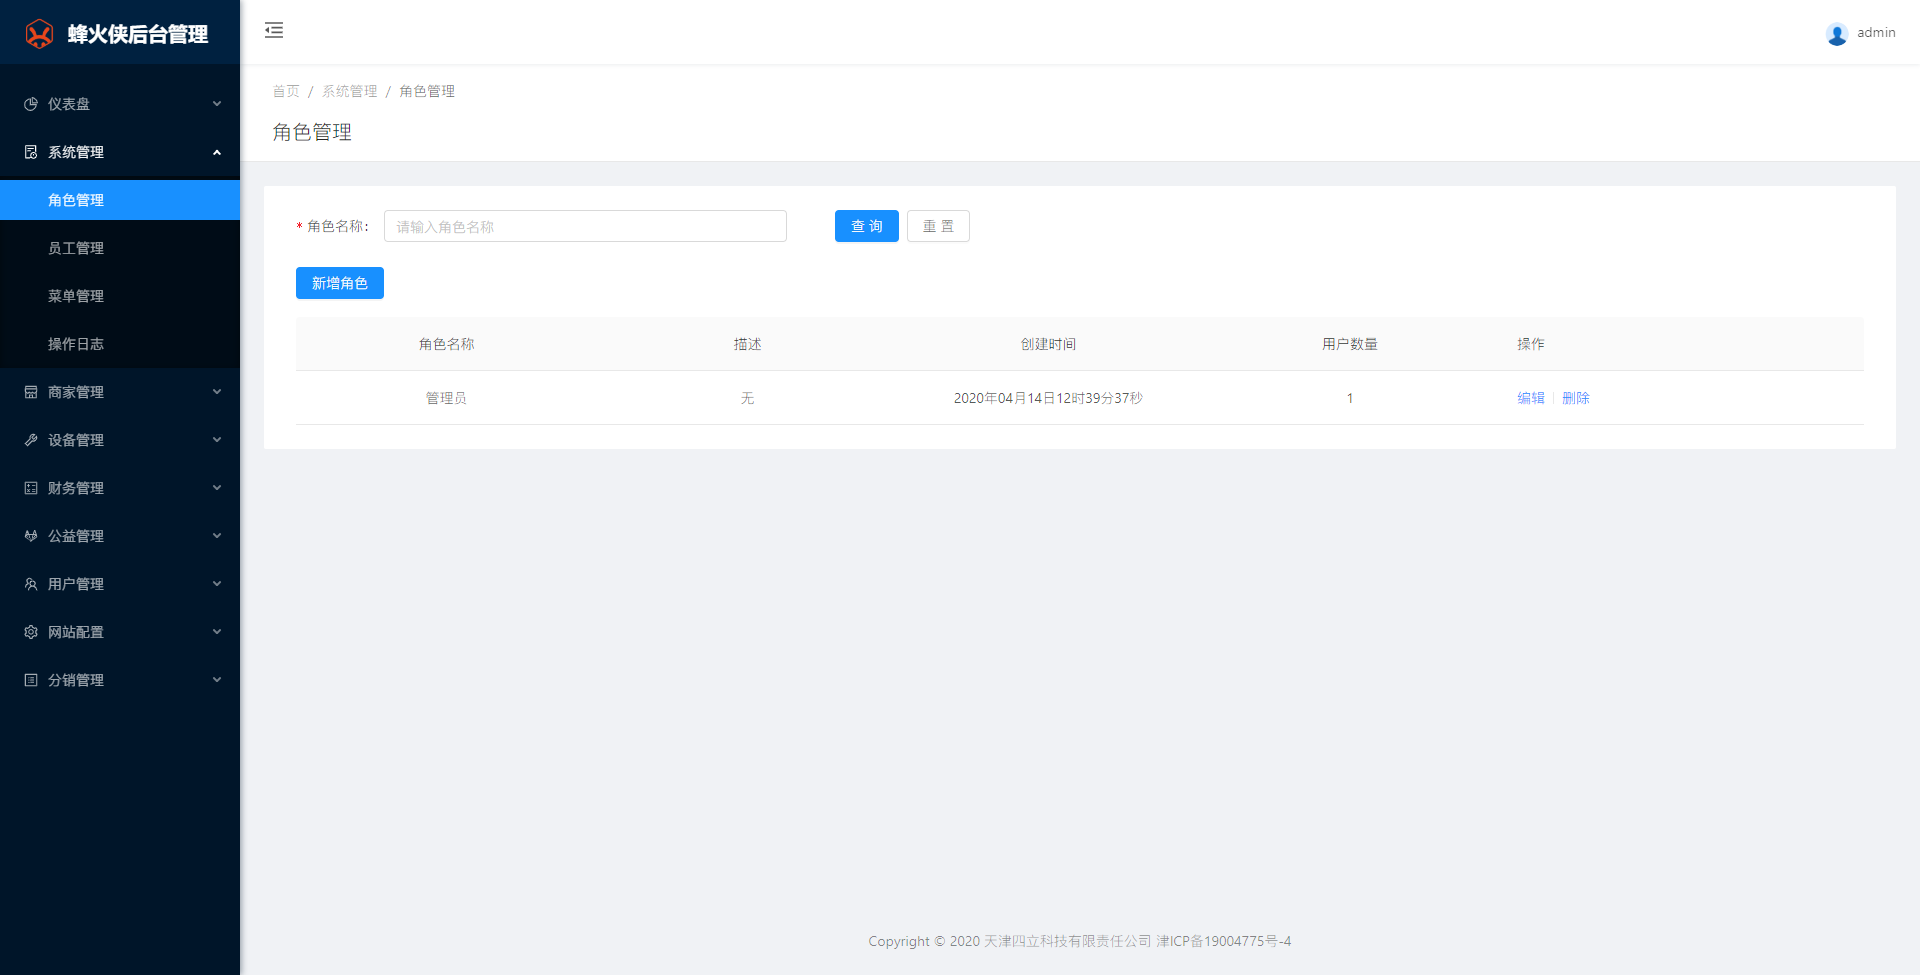Click the 财务管理 finance management icon
The width and height of the screenshot is (1920, 975).
point(29,487)
